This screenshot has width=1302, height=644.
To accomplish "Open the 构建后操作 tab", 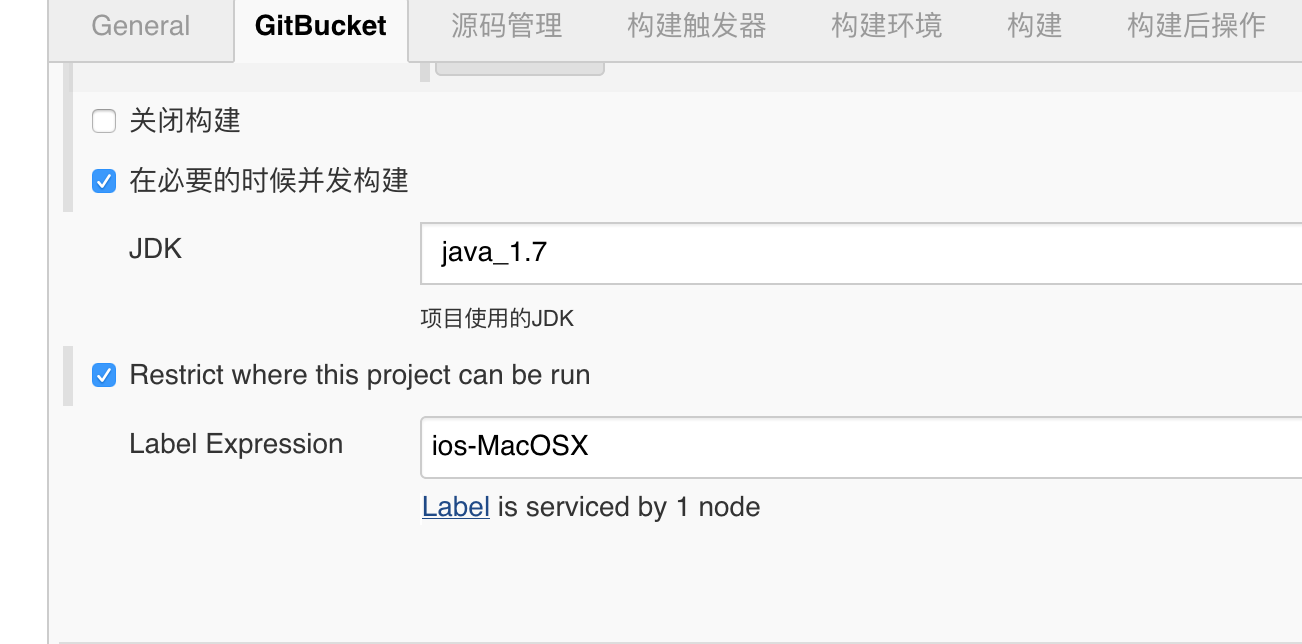I will (1196, 26).
